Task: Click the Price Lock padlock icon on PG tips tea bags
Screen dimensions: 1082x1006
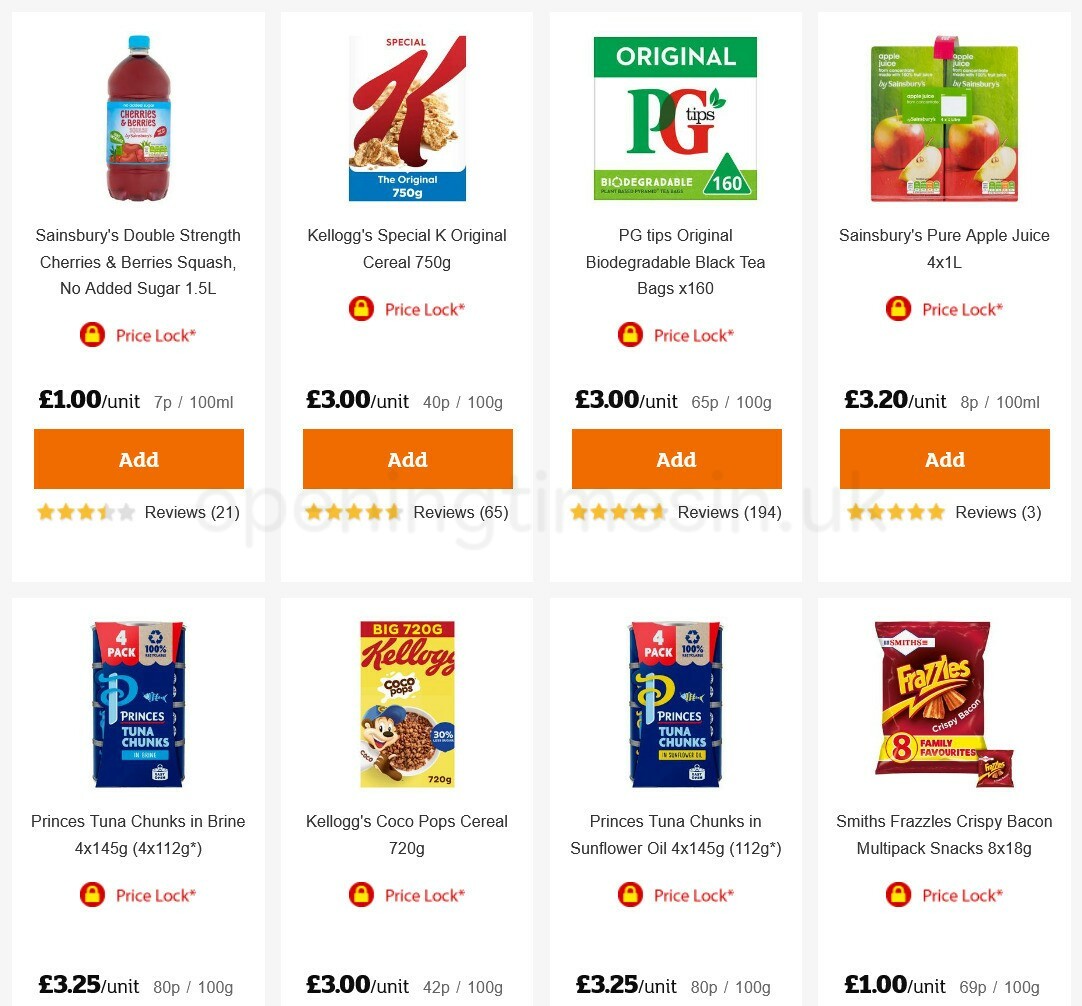Action: 630,334
